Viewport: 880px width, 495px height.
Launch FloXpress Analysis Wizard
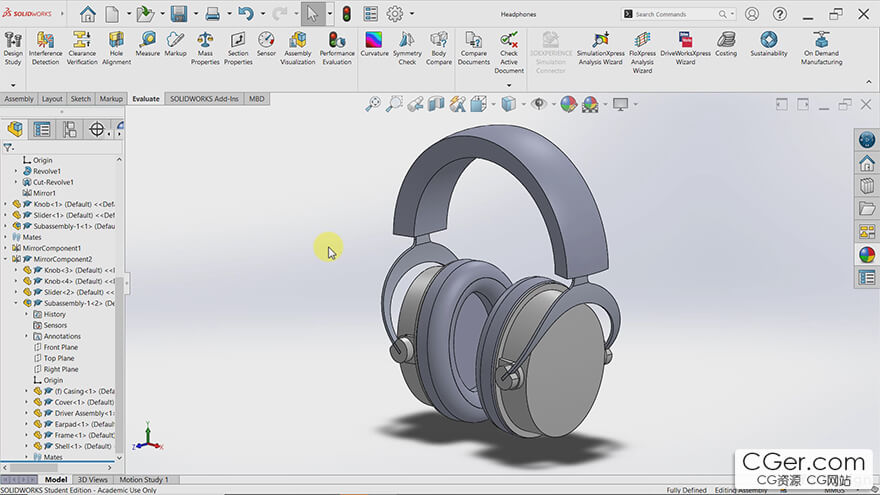[642, 53]
